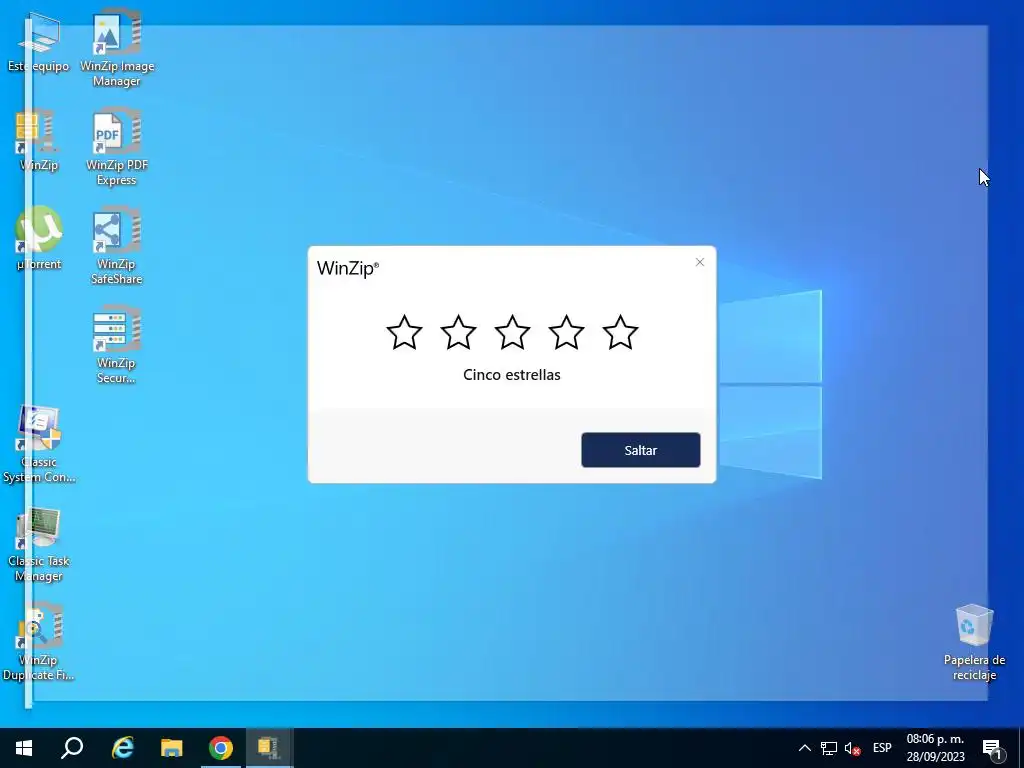
Task: Open ESP input language selector
Action: coord(882,748)
